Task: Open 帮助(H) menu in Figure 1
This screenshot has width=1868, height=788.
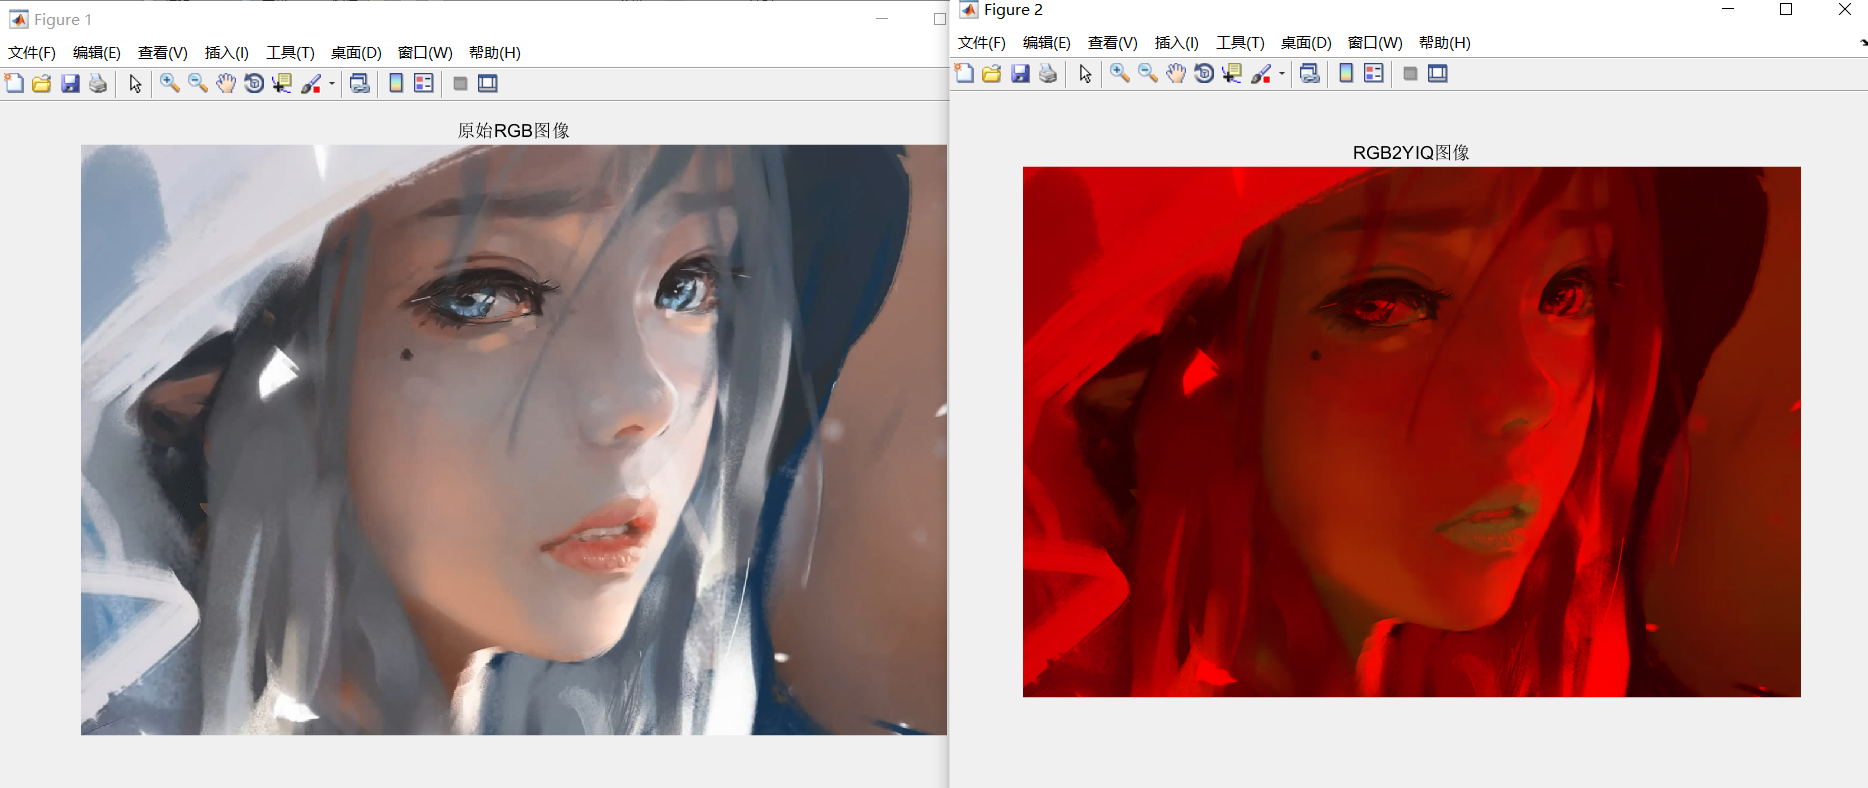Action: coord(495,53)
